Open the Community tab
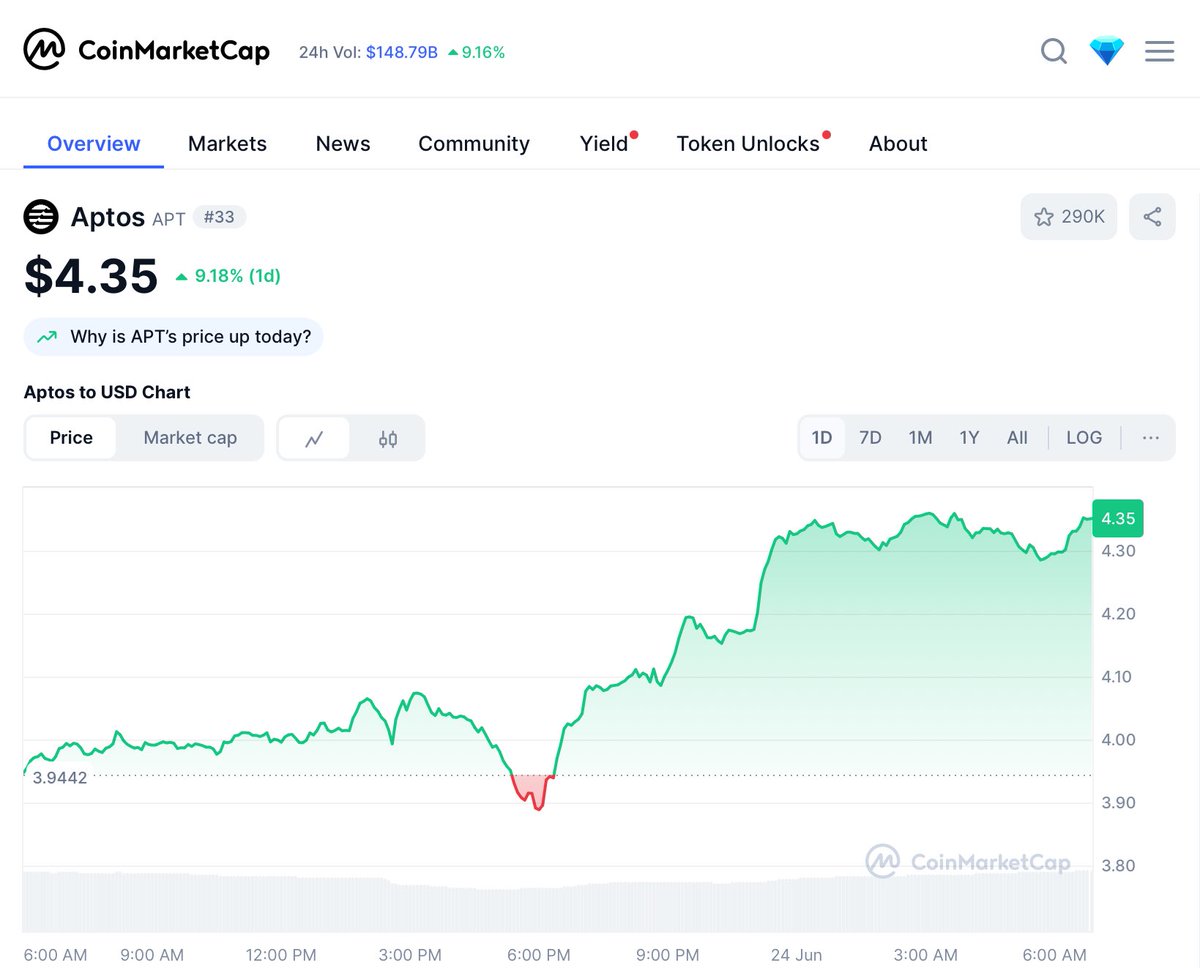This screenshot has width=1200, height=968. point(474,144)
